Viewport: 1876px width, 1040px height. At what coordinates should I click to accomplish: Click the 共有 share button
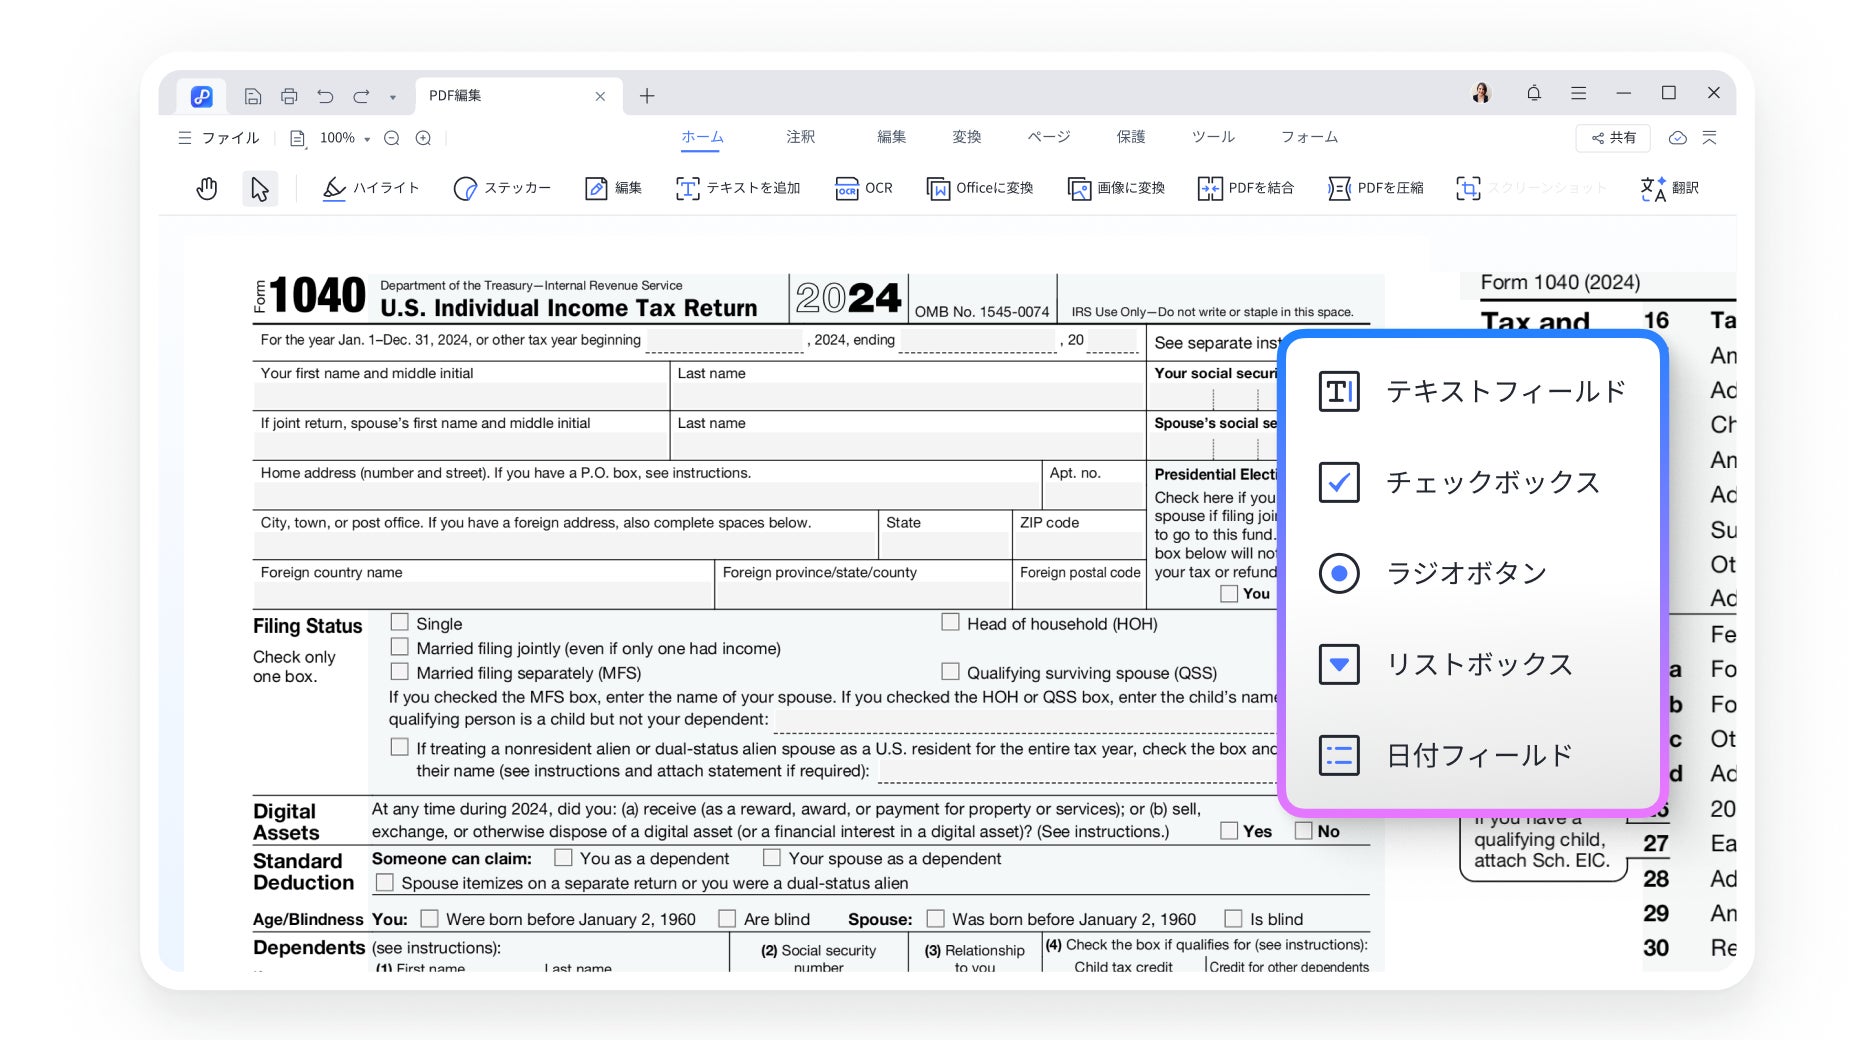click(x=1614, y=138)
